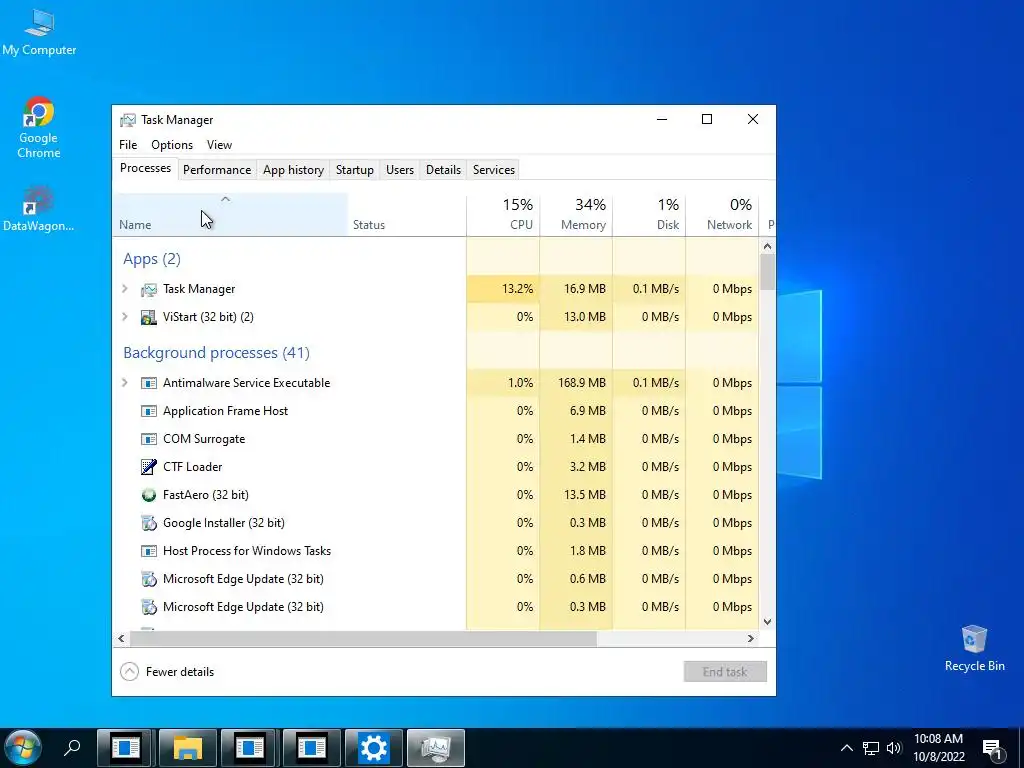Screen dimensions: 1024x768
Task: Click the Microsoft Edge Update 0.3 MB icon
Action: pyautogui.click(x=149, y=607)
